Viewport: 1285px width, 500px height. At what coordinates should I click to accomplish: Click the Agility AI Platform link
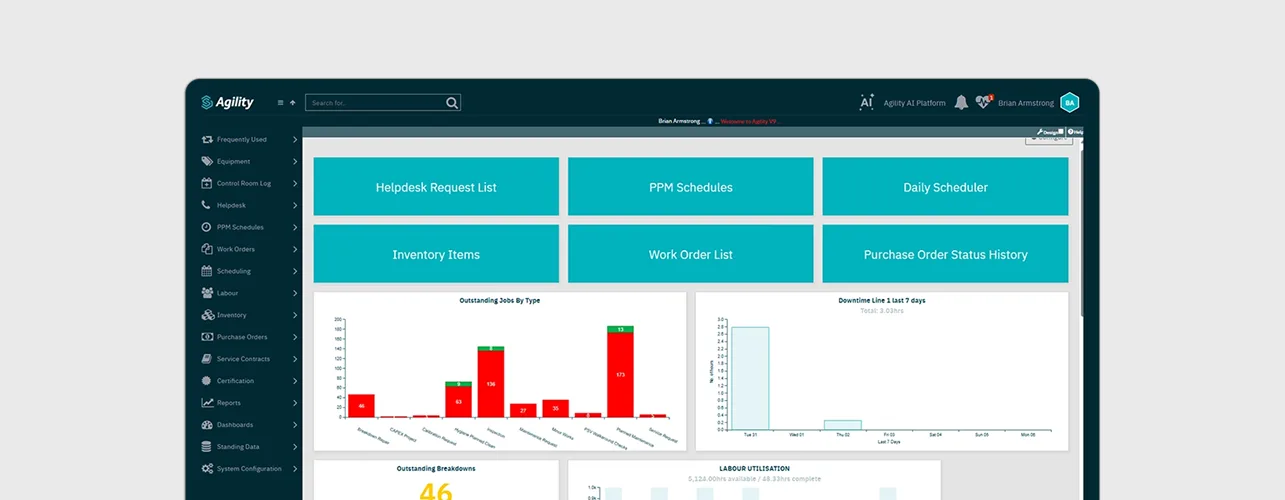[914, 103]
